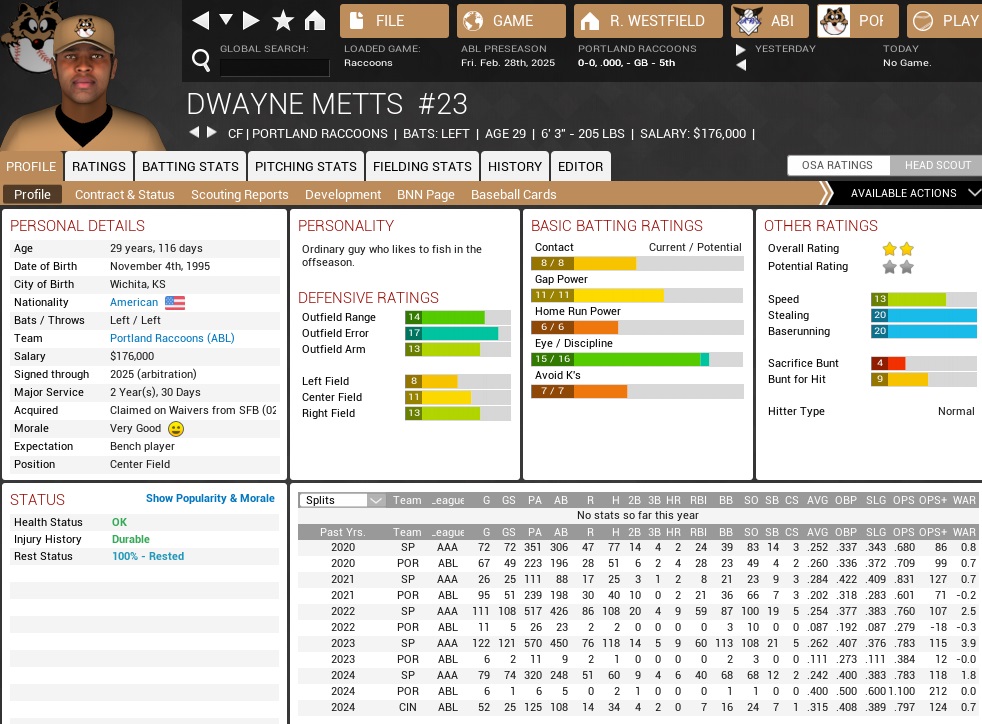Click the Global Search input field
Screen dimensions: 982x724
click(x=274, y=67)
